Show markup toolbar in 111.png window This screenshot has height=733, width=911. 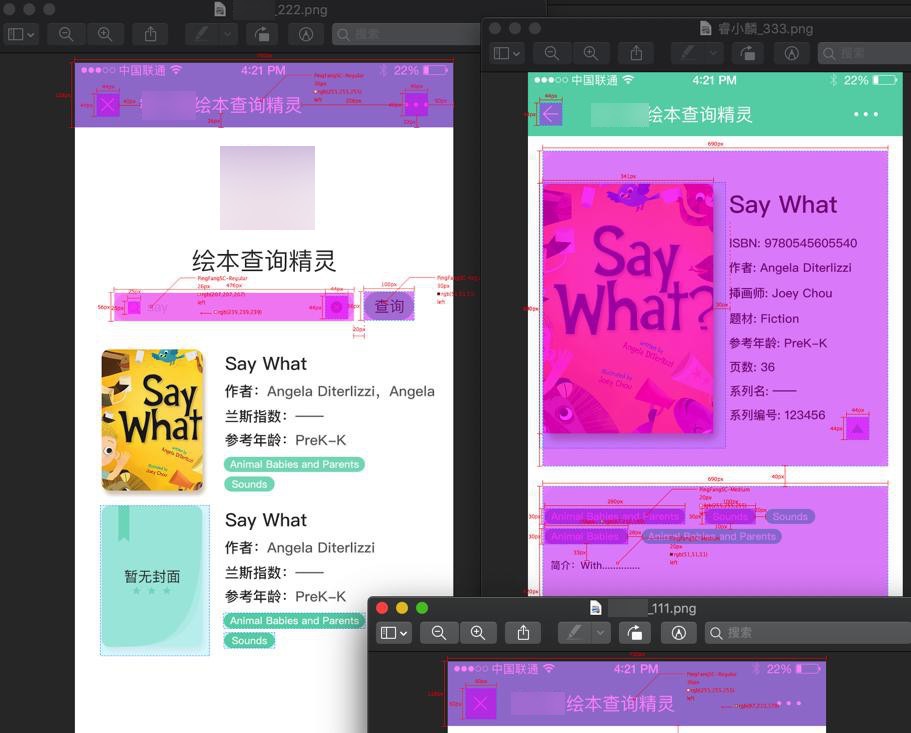click(x=679, y=633)
